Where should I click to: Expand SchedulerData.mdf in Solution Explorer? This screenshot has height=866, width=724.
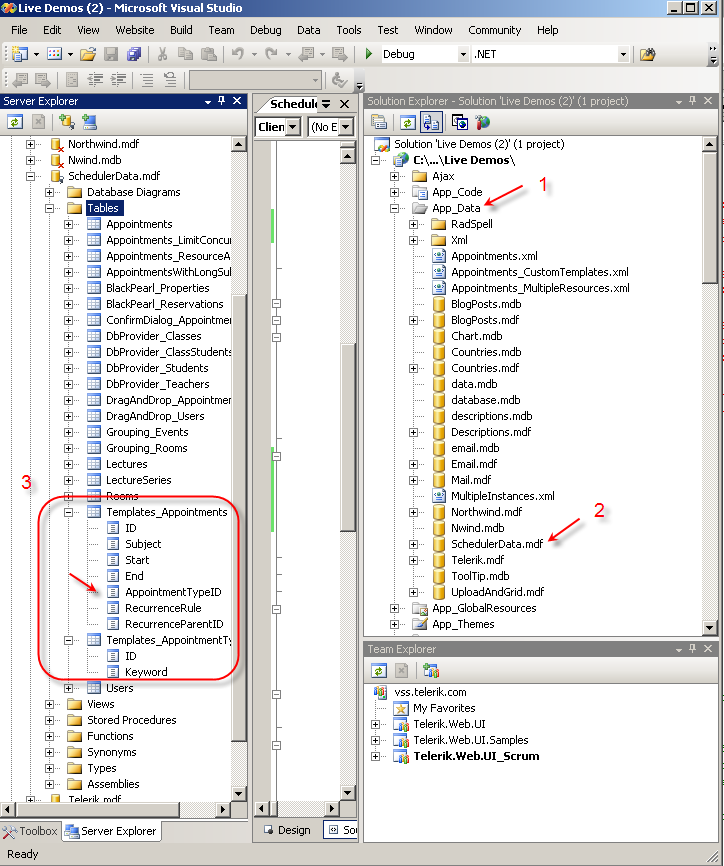point(413,544)
